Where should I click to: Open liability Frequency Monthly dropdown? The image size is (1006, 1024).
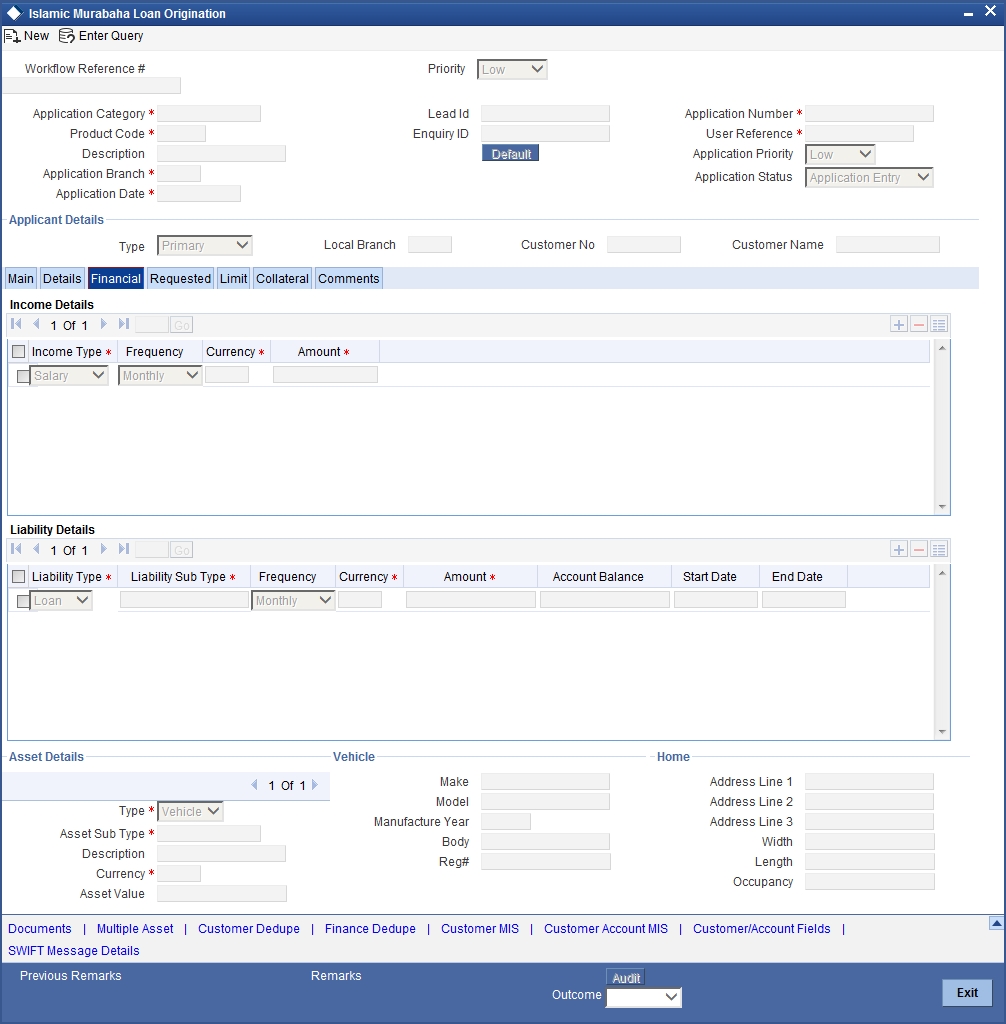click(293, 601)
